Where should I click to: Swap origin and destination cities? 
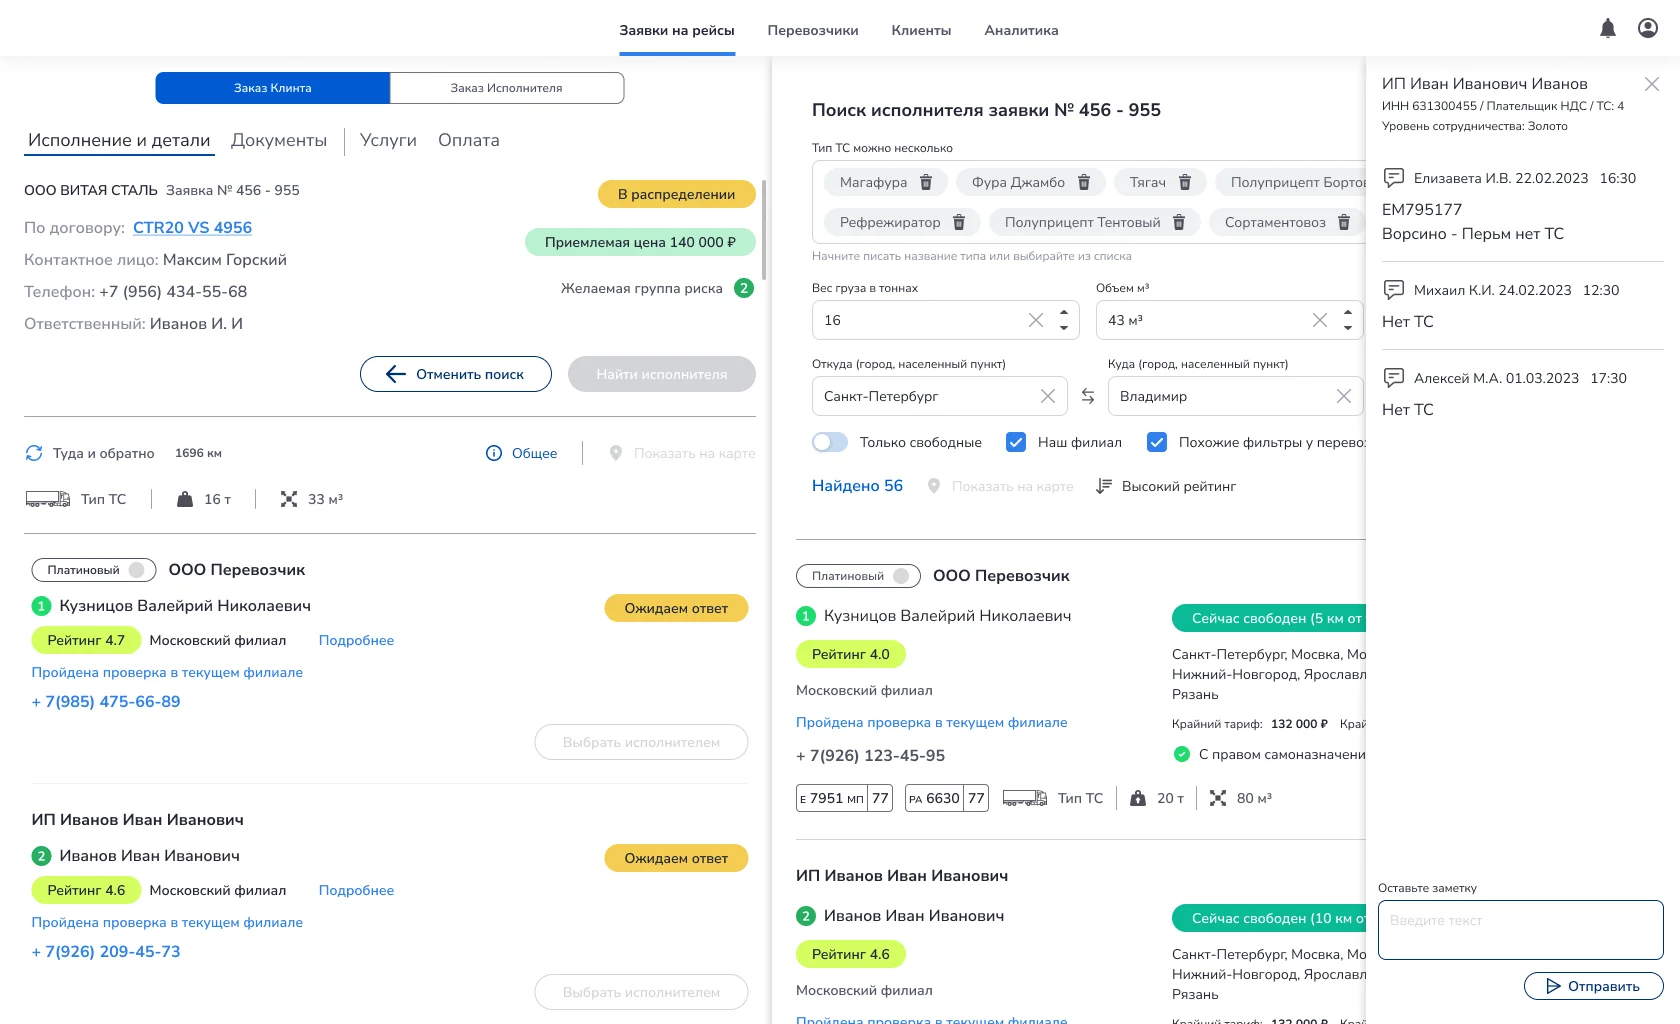pyautogui.click(x=1088, y=396)
